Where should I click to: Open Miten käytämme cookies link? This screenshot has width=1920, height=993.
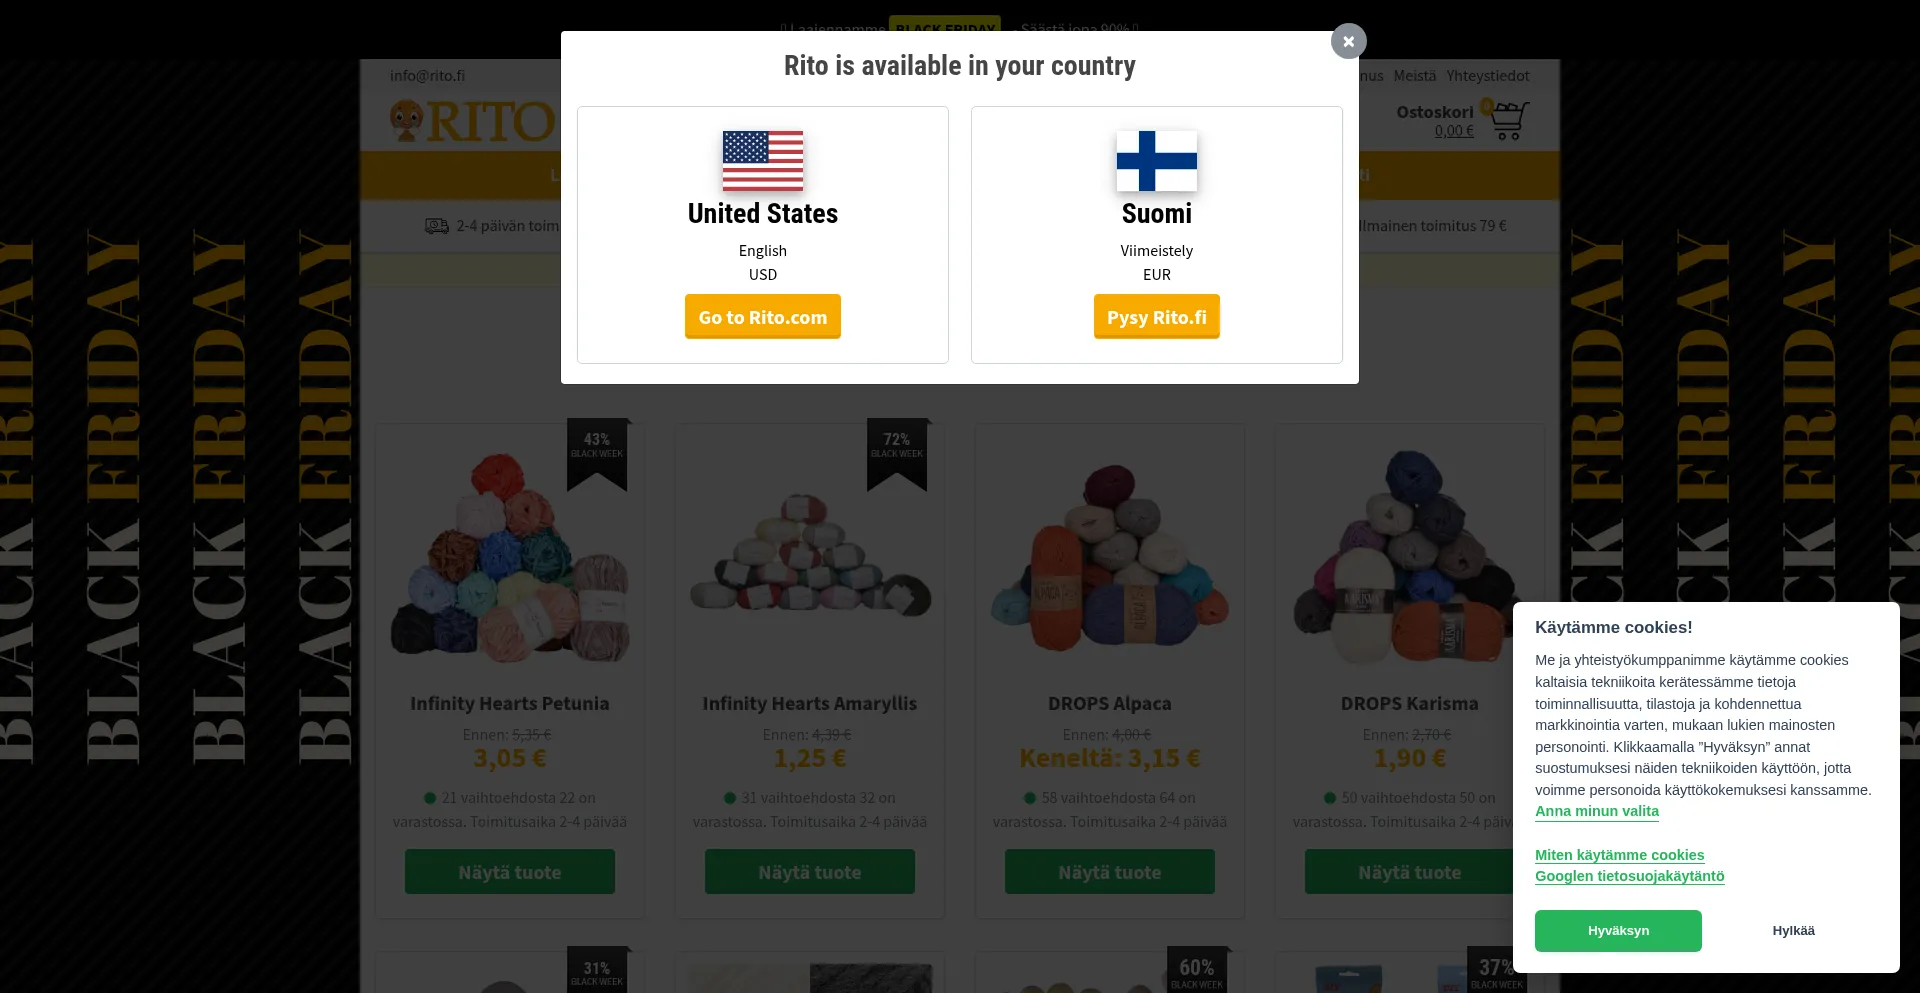pyautogui.click(x=1620, y=855)
